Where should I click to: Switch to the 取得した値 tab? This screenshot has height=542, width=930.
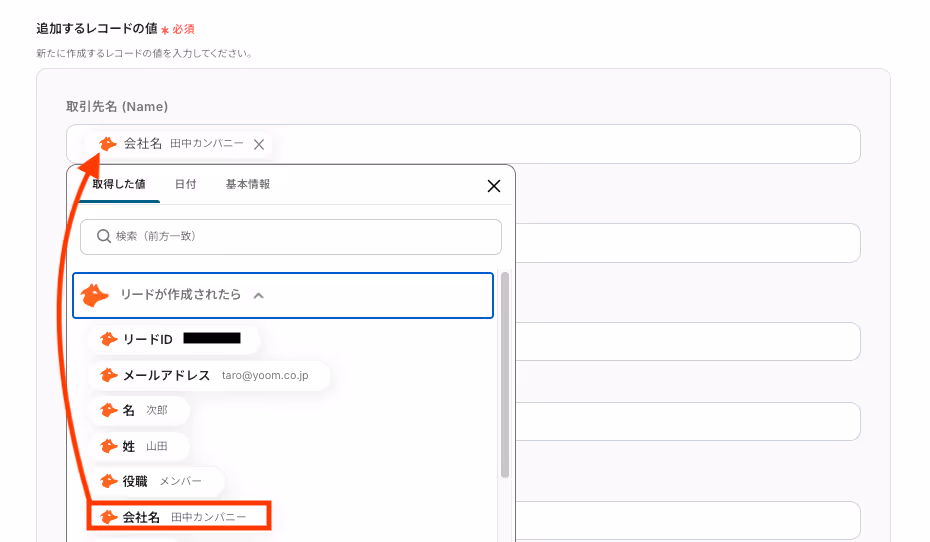[119, 184]
